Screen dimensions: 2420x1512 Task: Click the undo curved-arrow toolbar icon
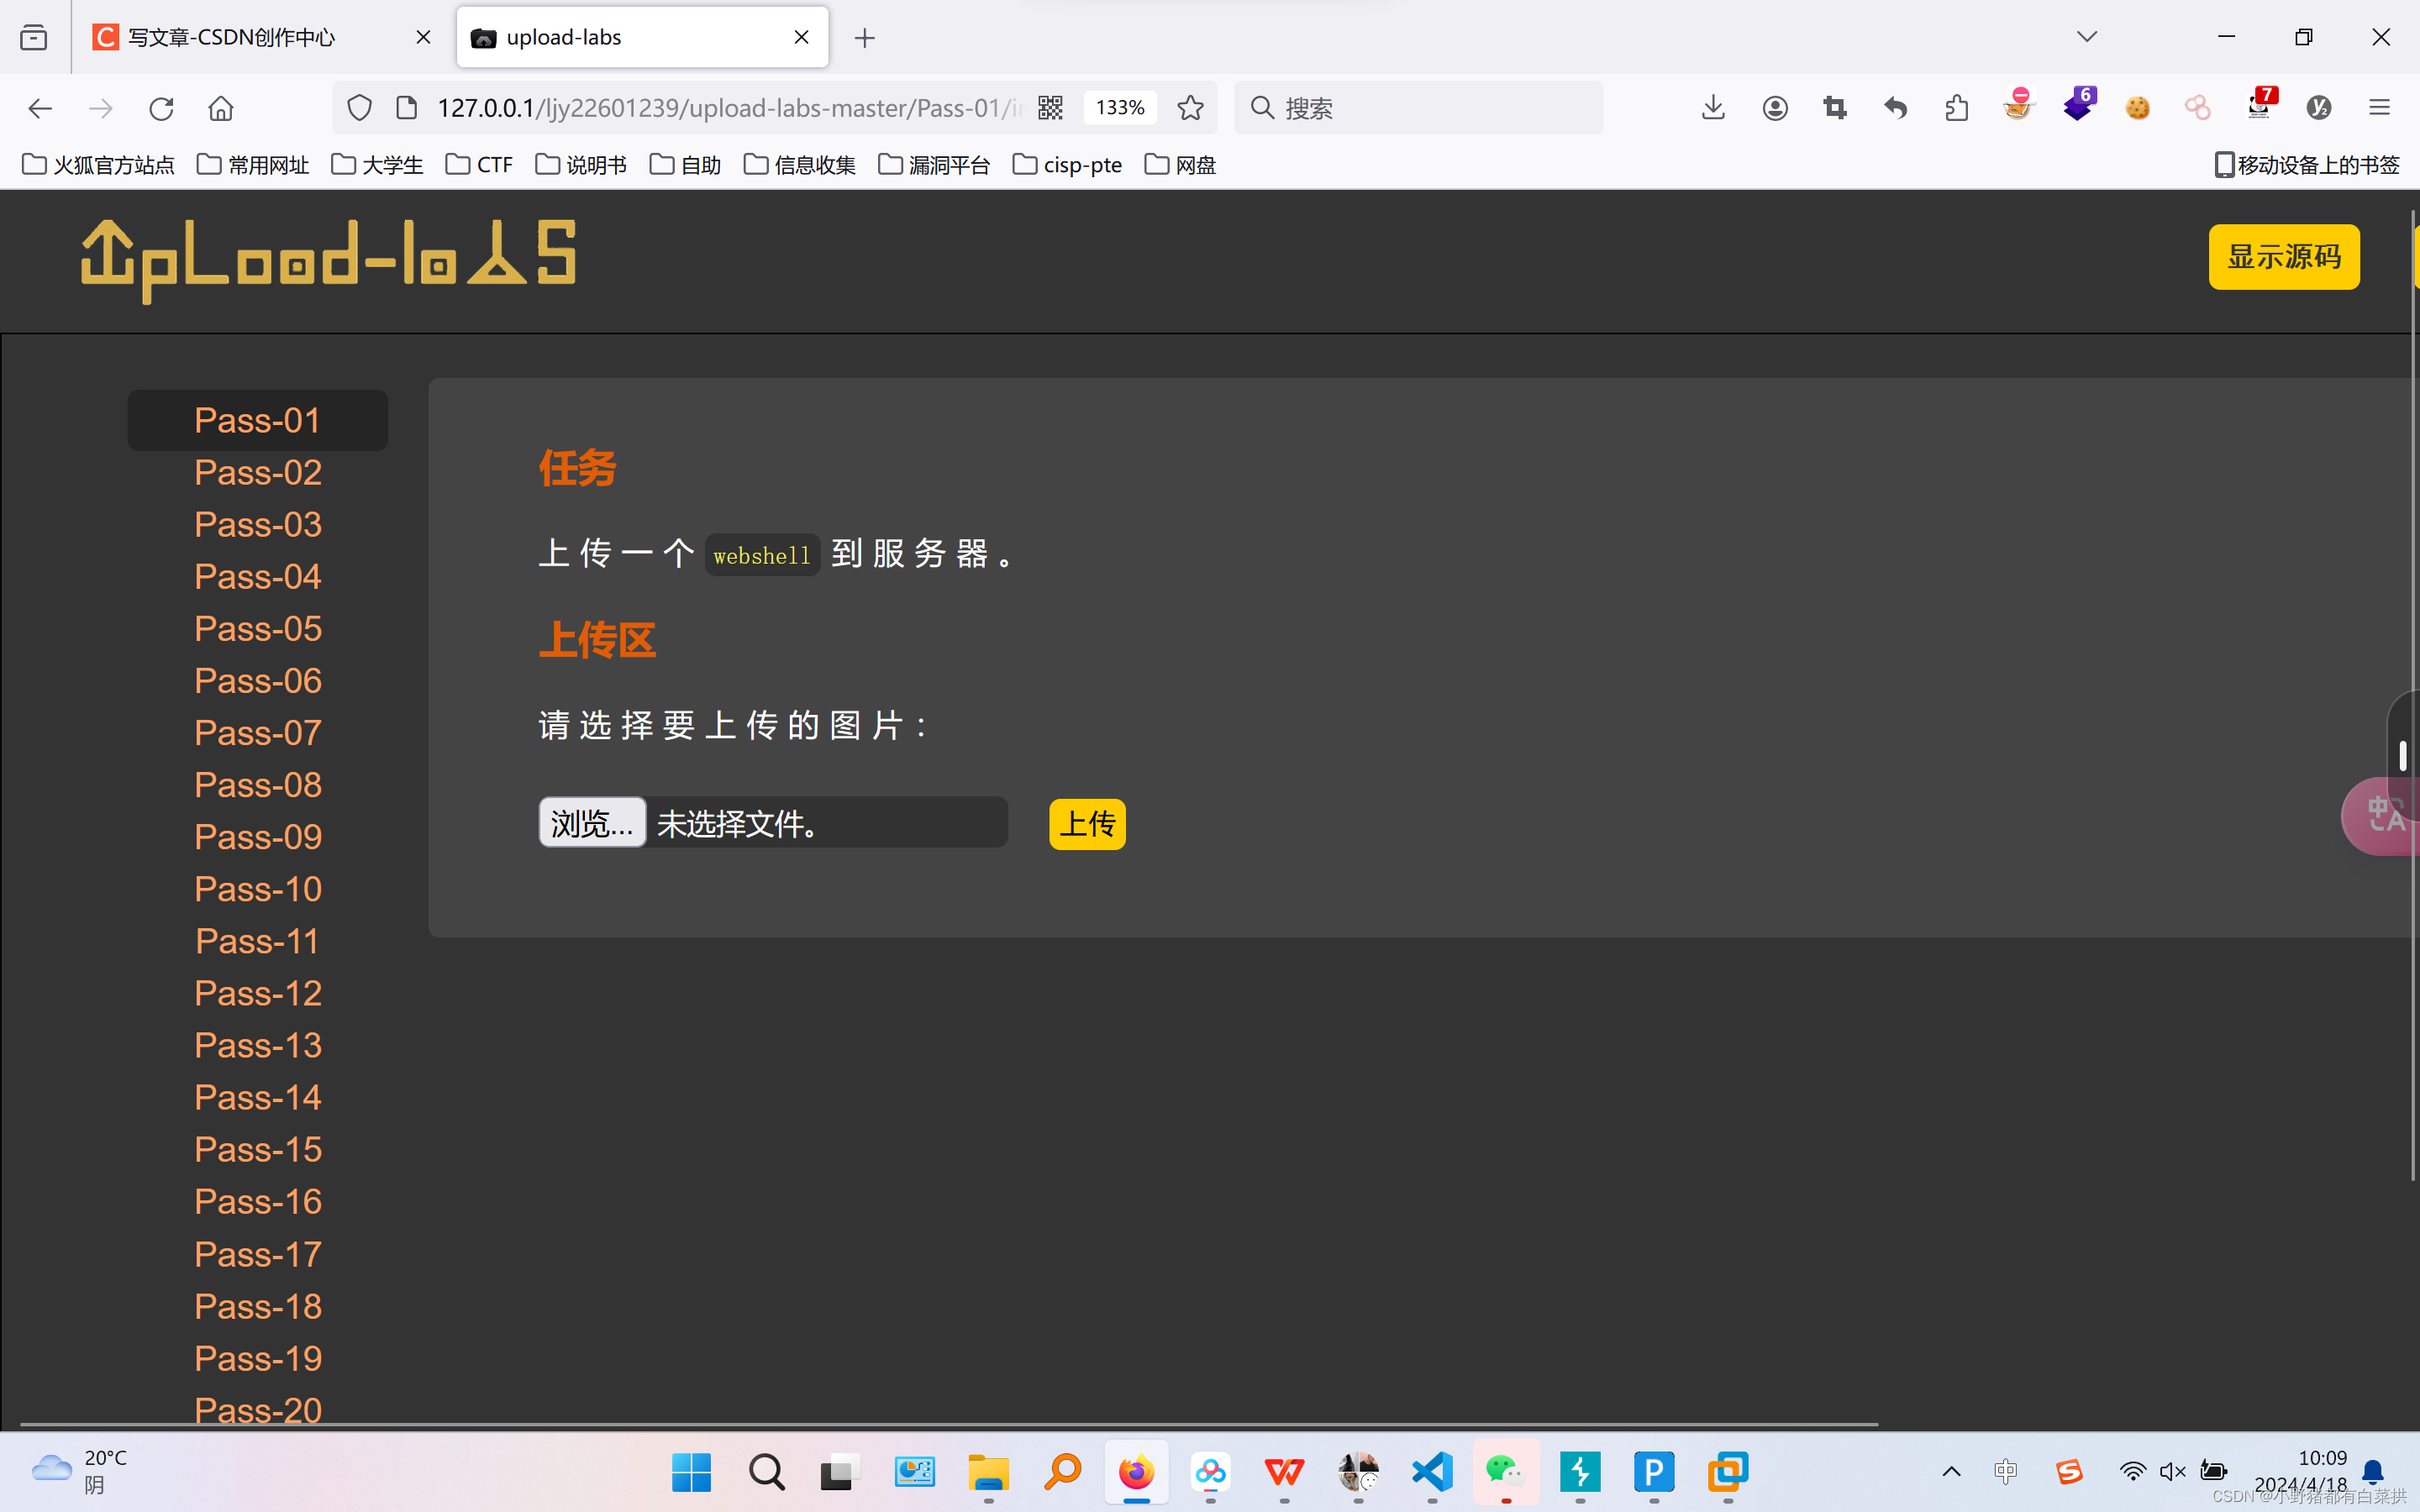click(1895, 108)
